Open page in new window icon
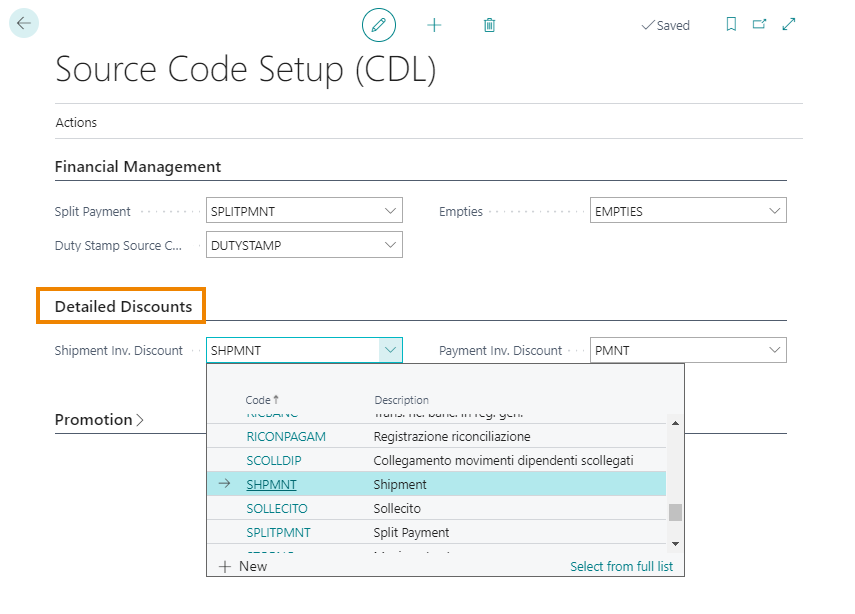The height and width of the screenshot is (614, 855). click(759, 24)
